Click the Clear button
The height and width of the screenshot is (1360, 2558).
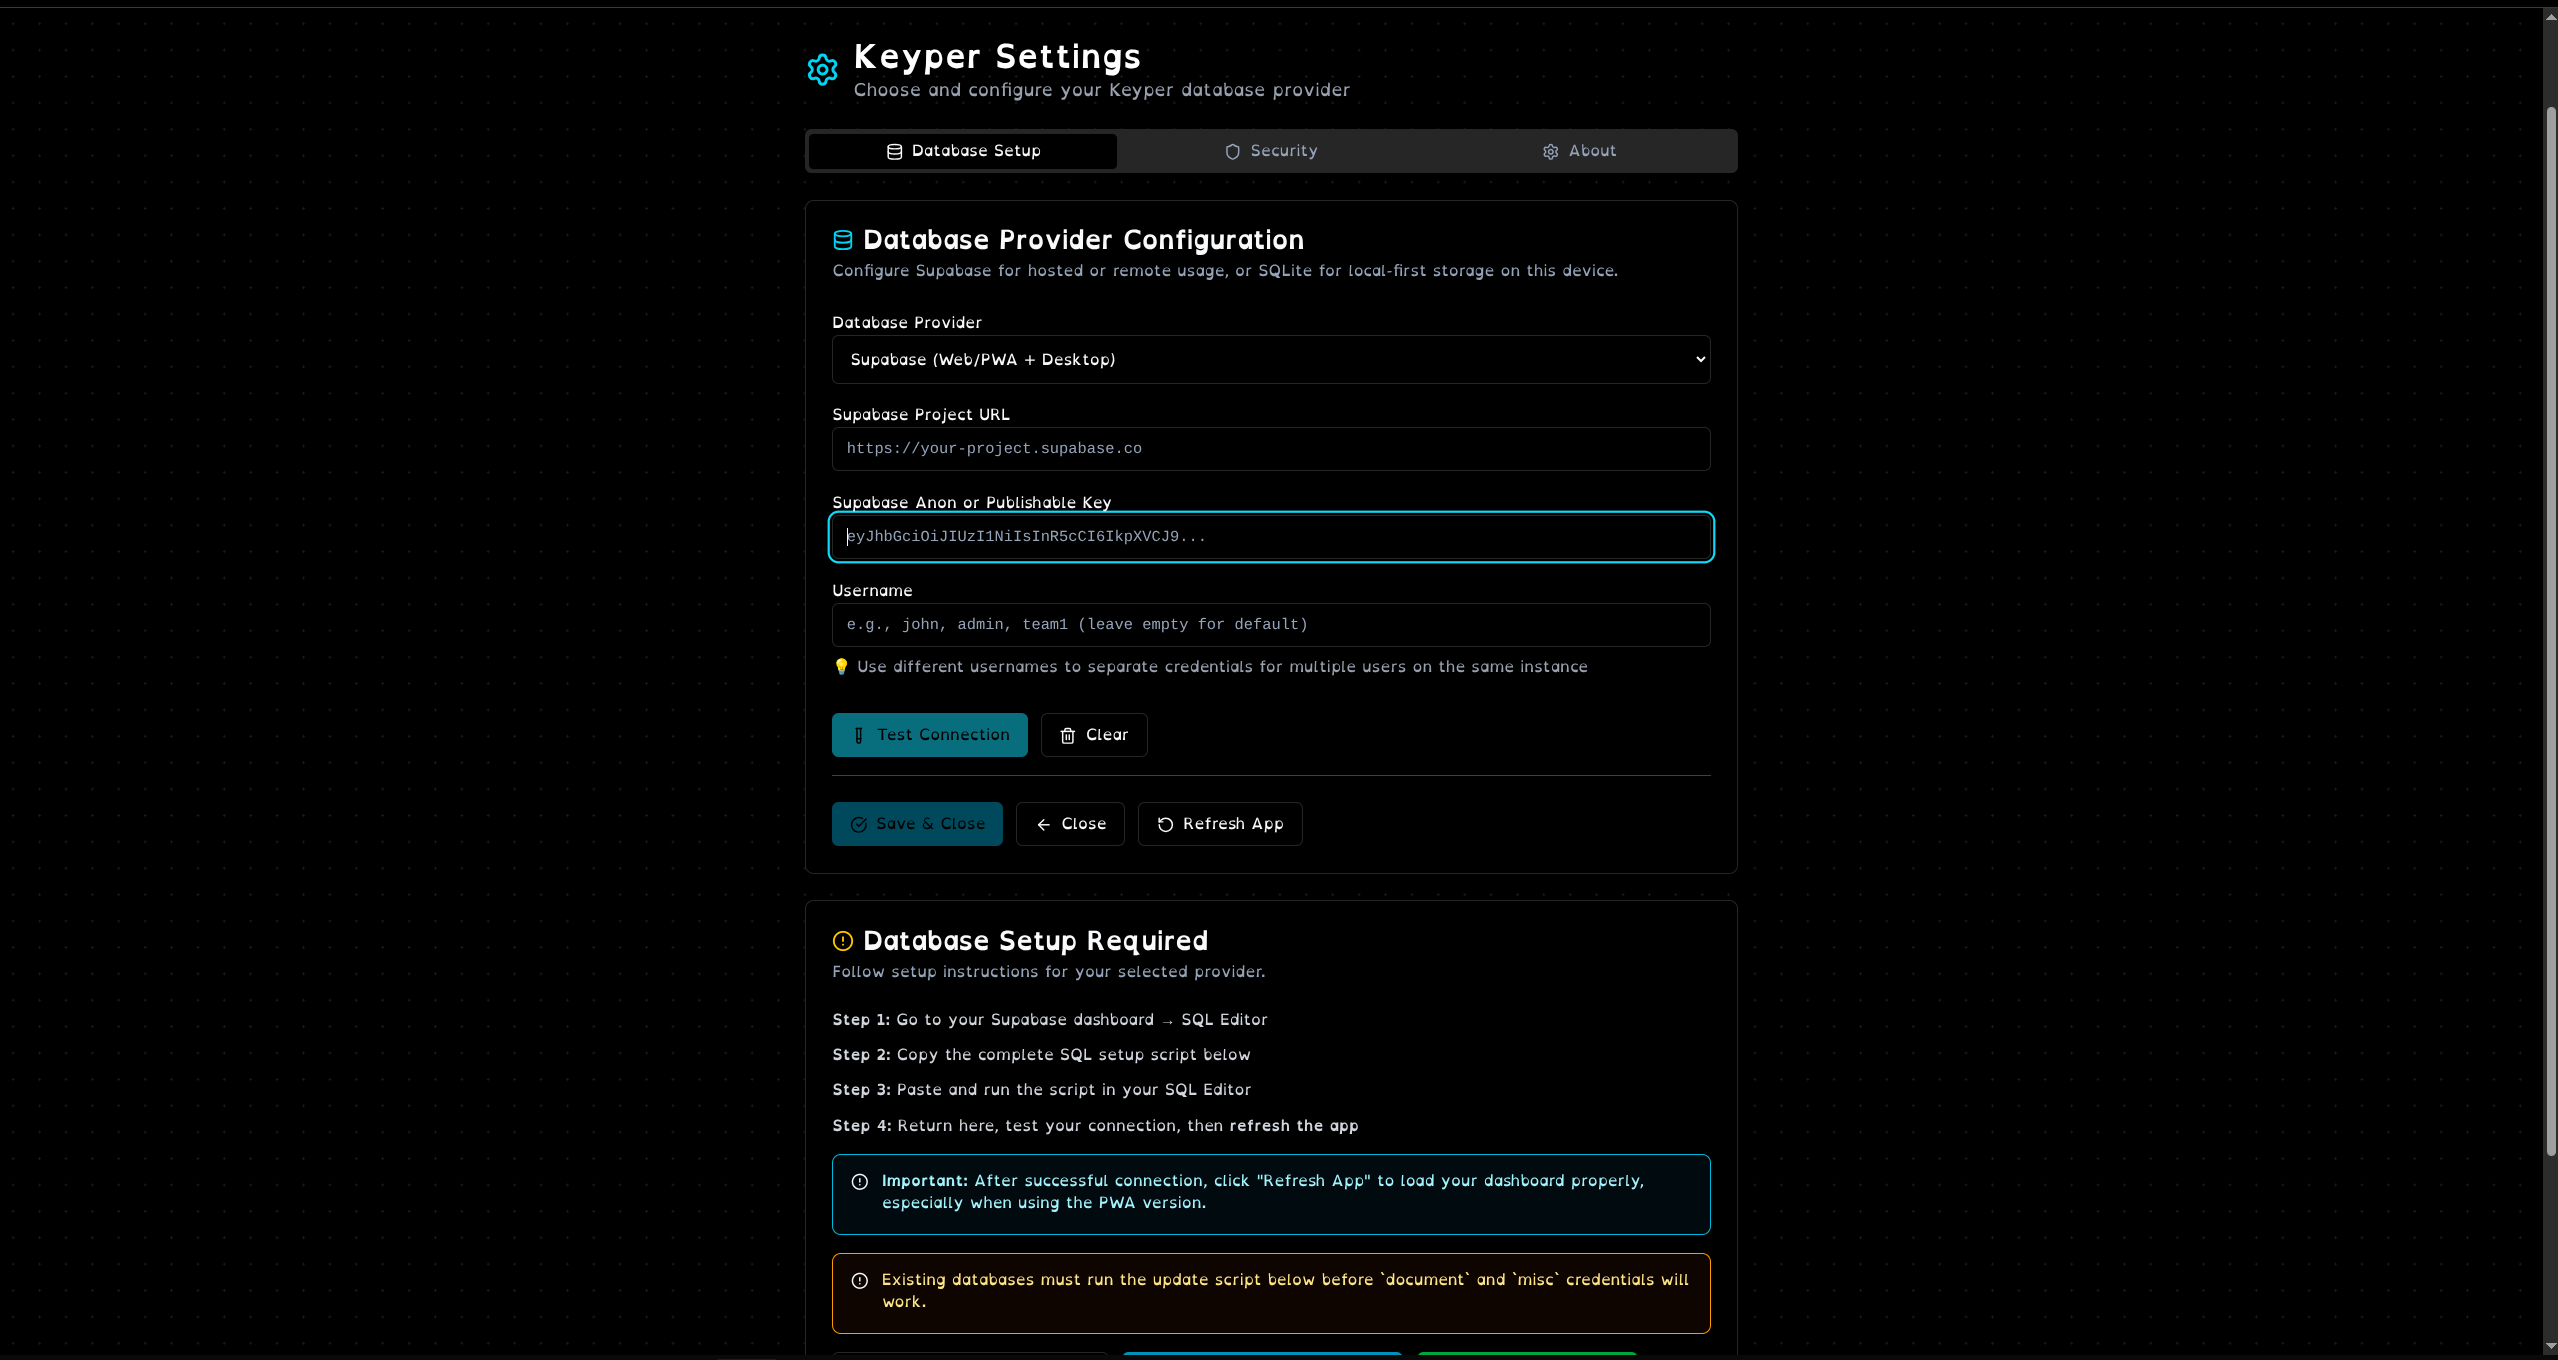[x=1094, y=735]
